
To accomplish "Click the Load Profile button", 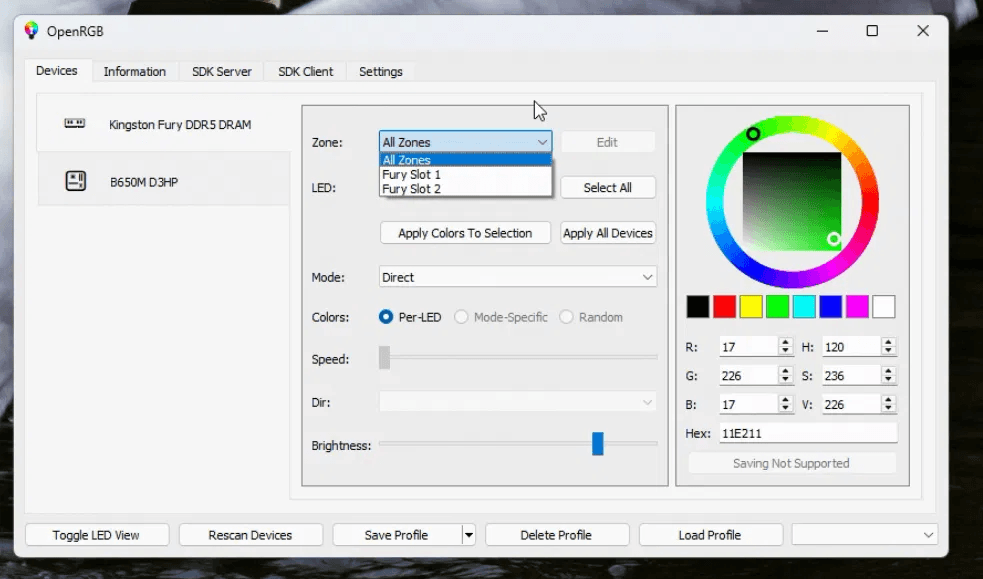I will 710,535.
